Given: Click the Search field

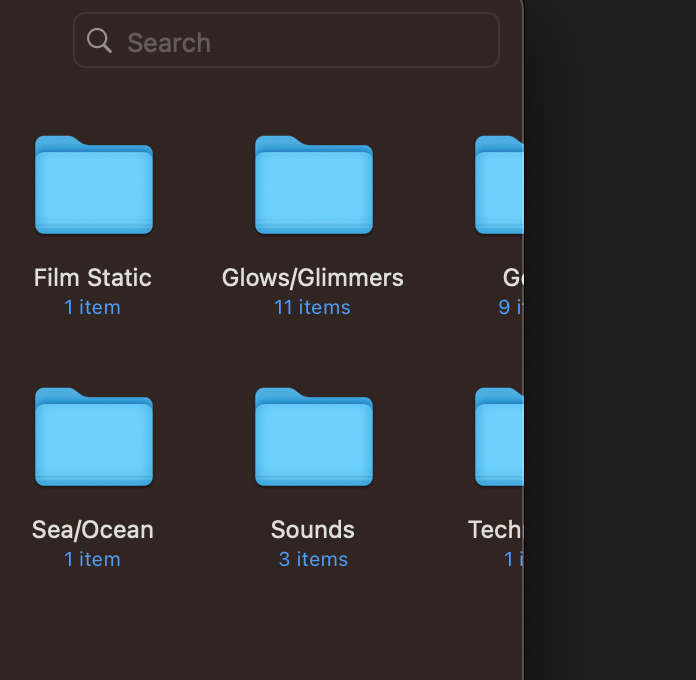Looking at the screenshot, I should 286,40.
